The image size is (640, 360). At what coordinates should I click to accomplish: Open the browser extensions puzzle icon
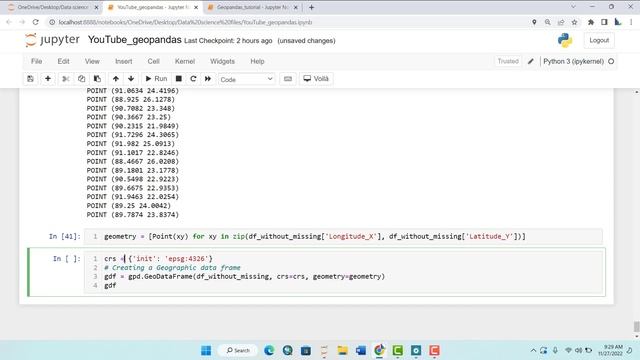pyautogui.click(x=591, y=22)
